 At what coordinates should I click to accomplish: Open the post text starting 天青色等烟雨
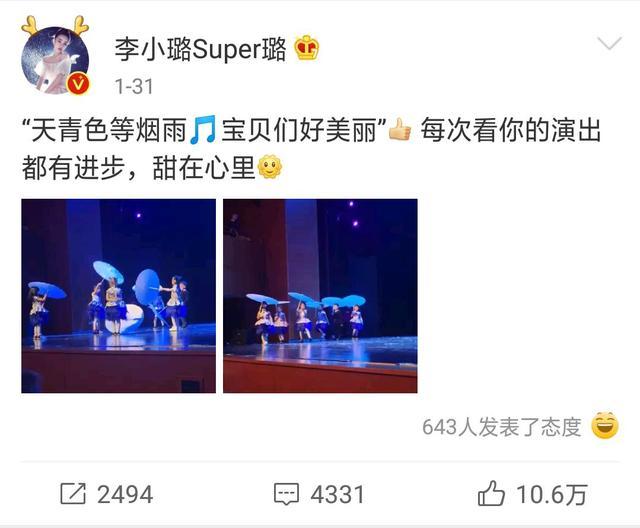[311, 149]
